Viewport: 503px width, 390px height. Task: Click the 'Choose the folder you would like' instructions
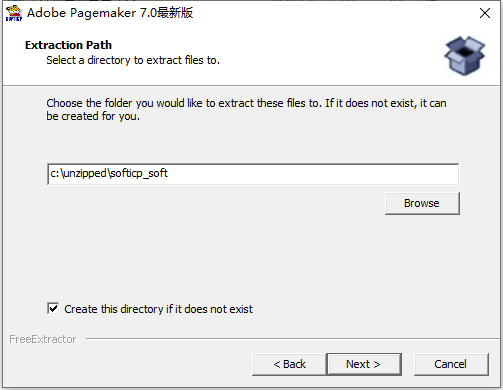click(x=246, y=109)
